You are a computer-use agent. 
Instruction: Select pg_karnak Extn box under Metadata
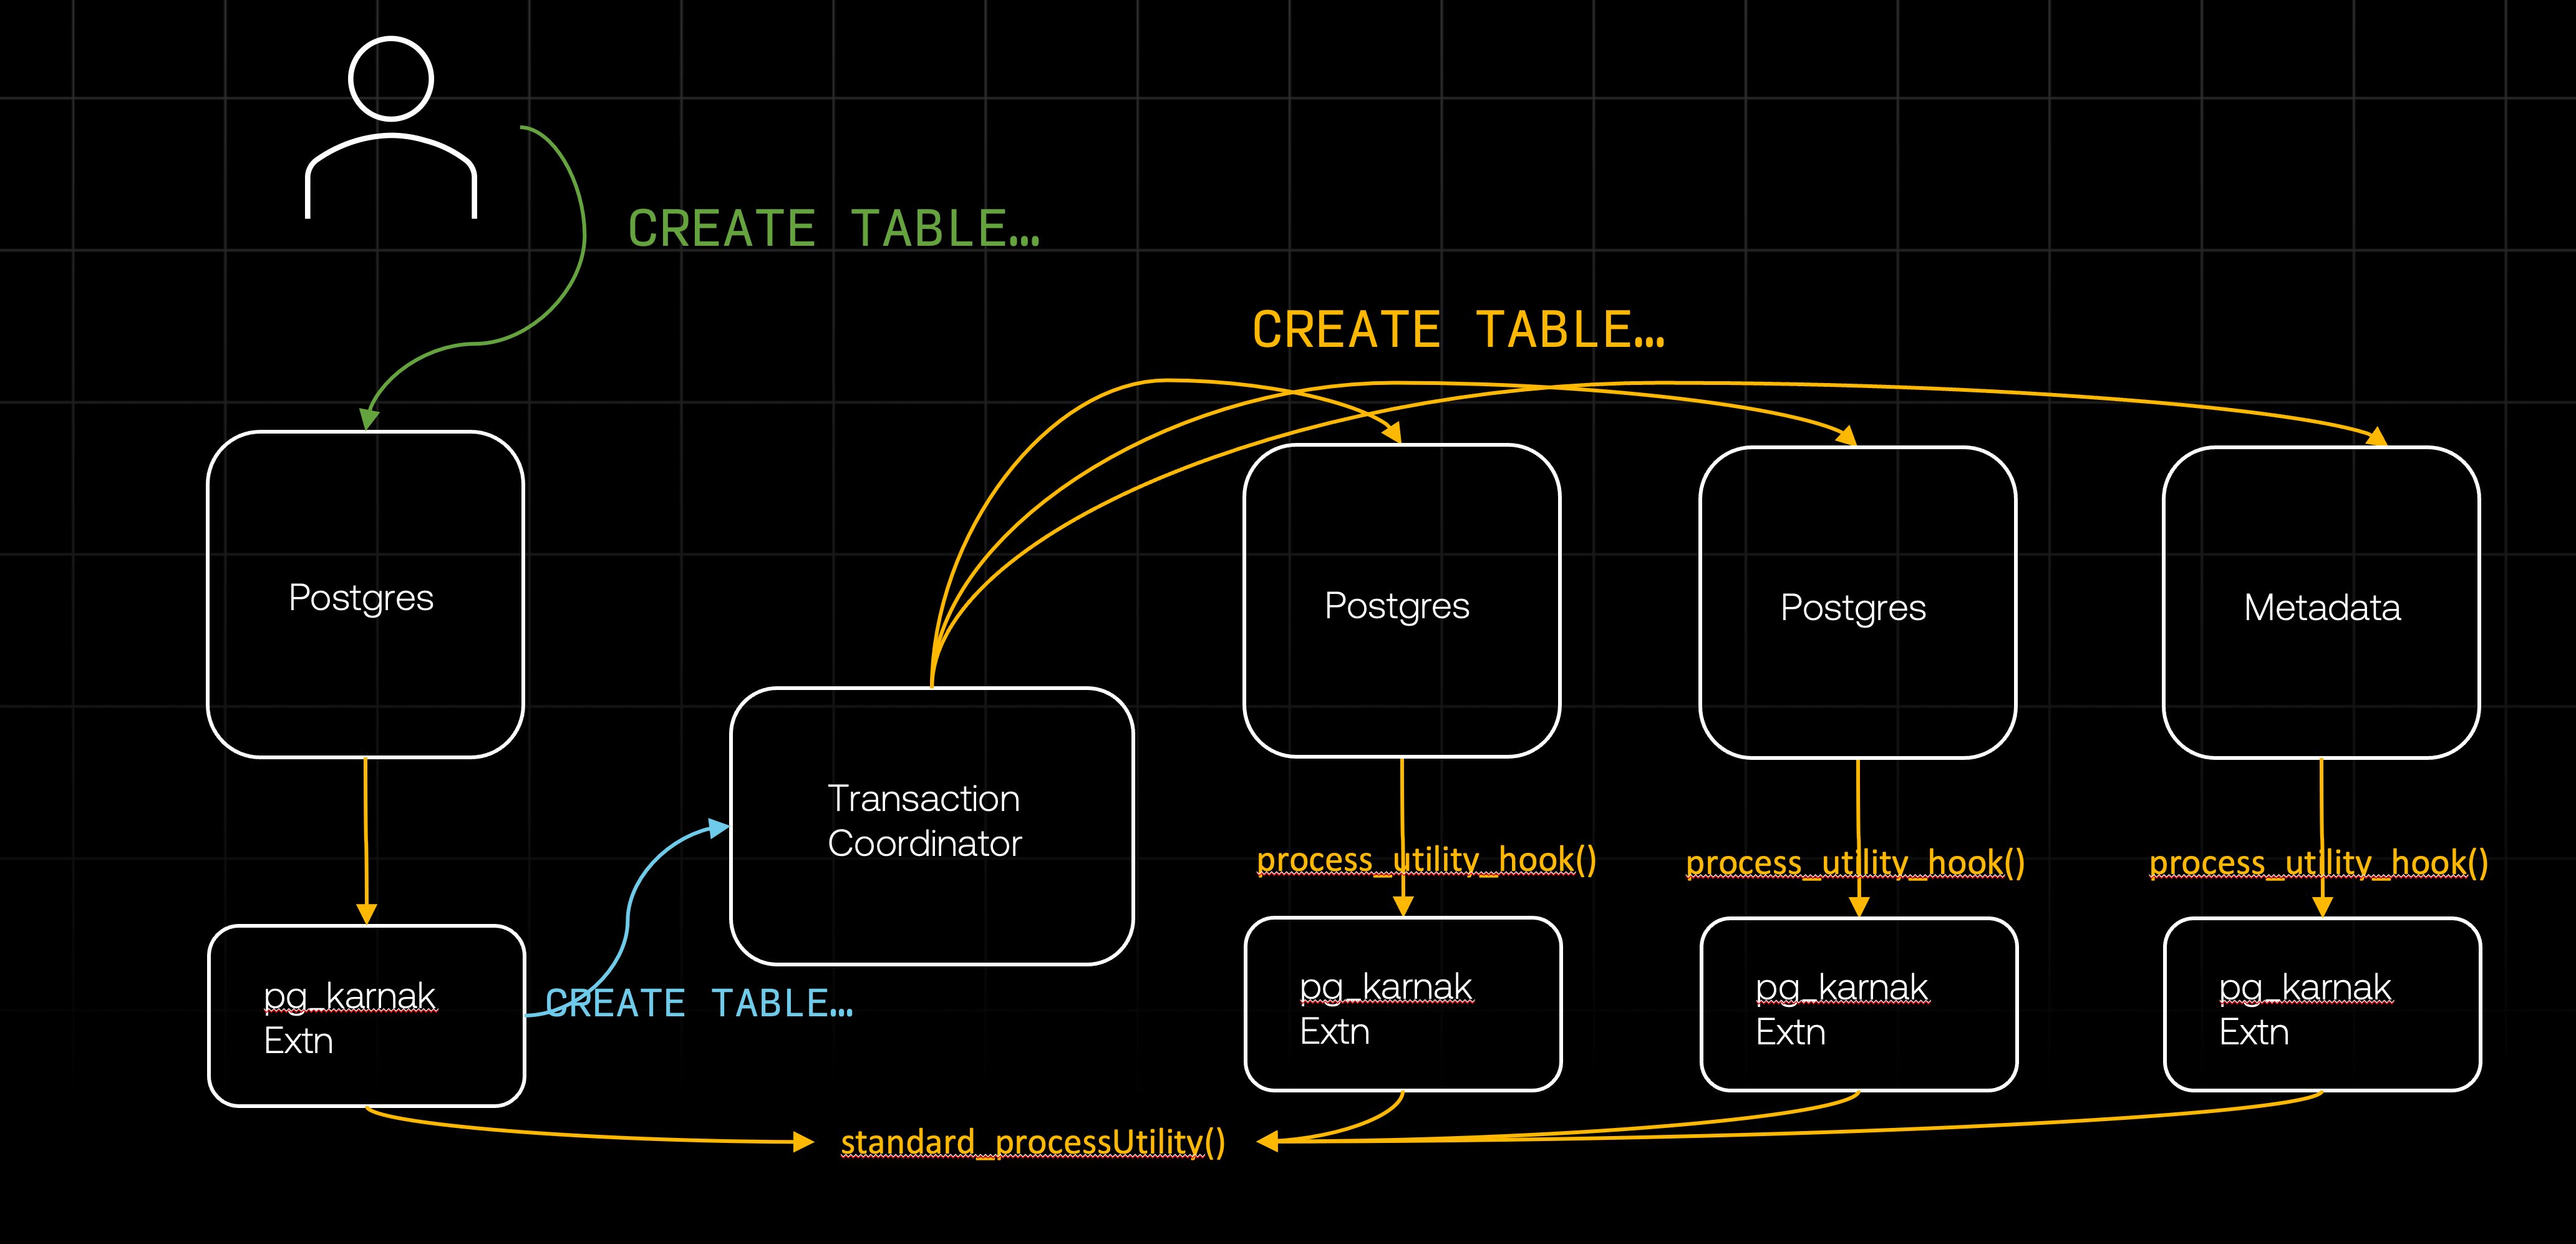coord(2321,1005)
